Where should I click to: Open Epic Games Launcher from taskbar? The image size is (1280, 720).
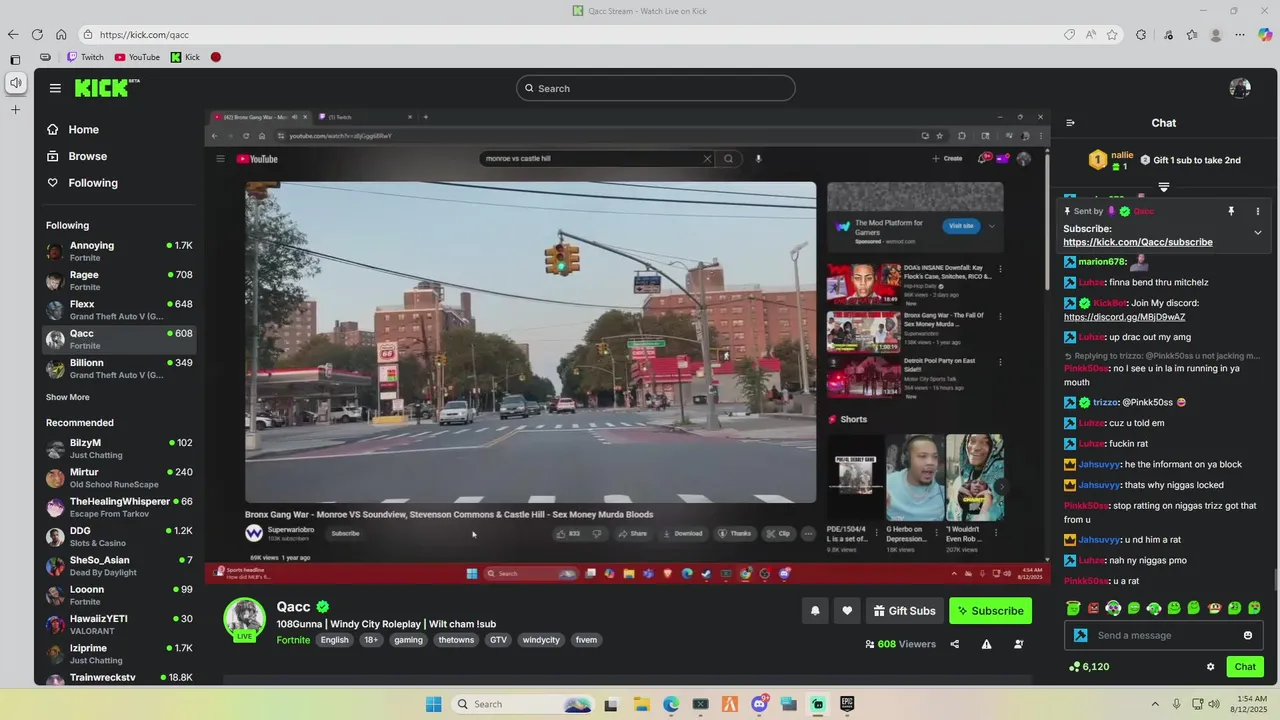pos(847,704)
